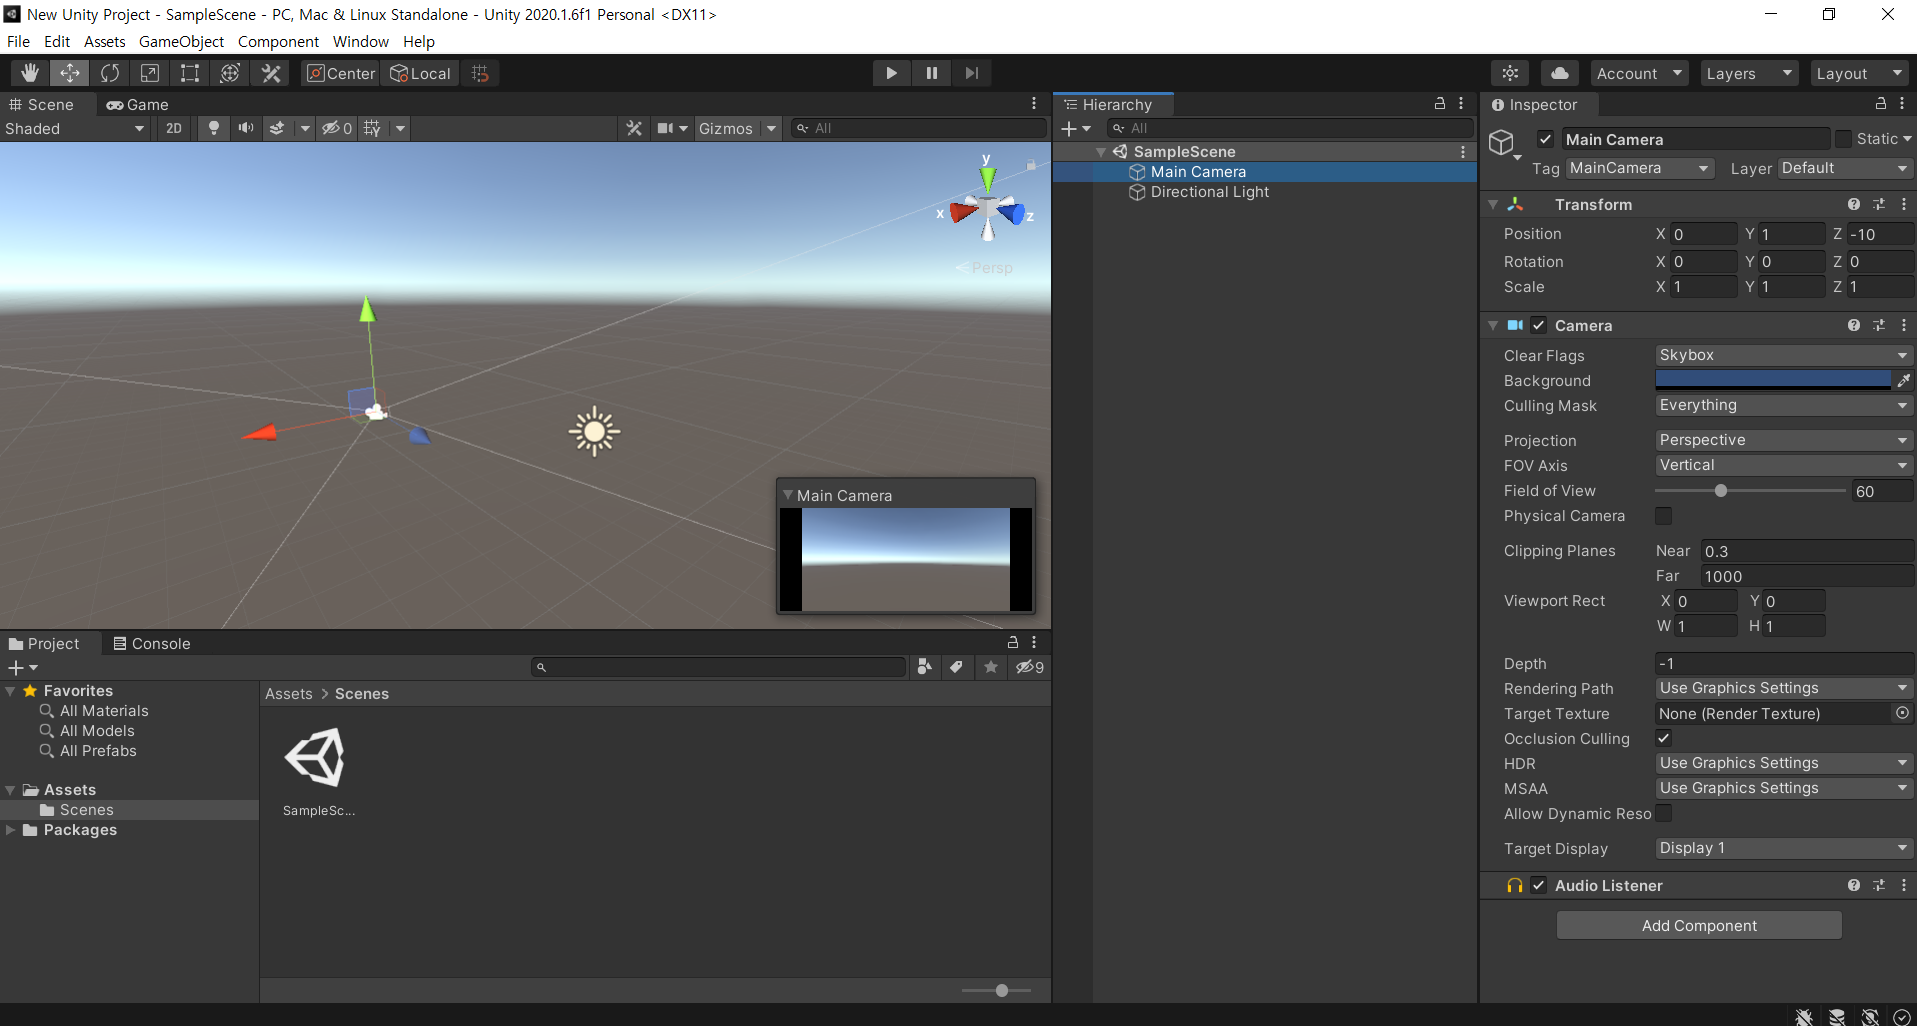The width and height of the screenshot is (1917, 1026).
Task: Pick Background color with eyedropper
Action: (1904, 380)
